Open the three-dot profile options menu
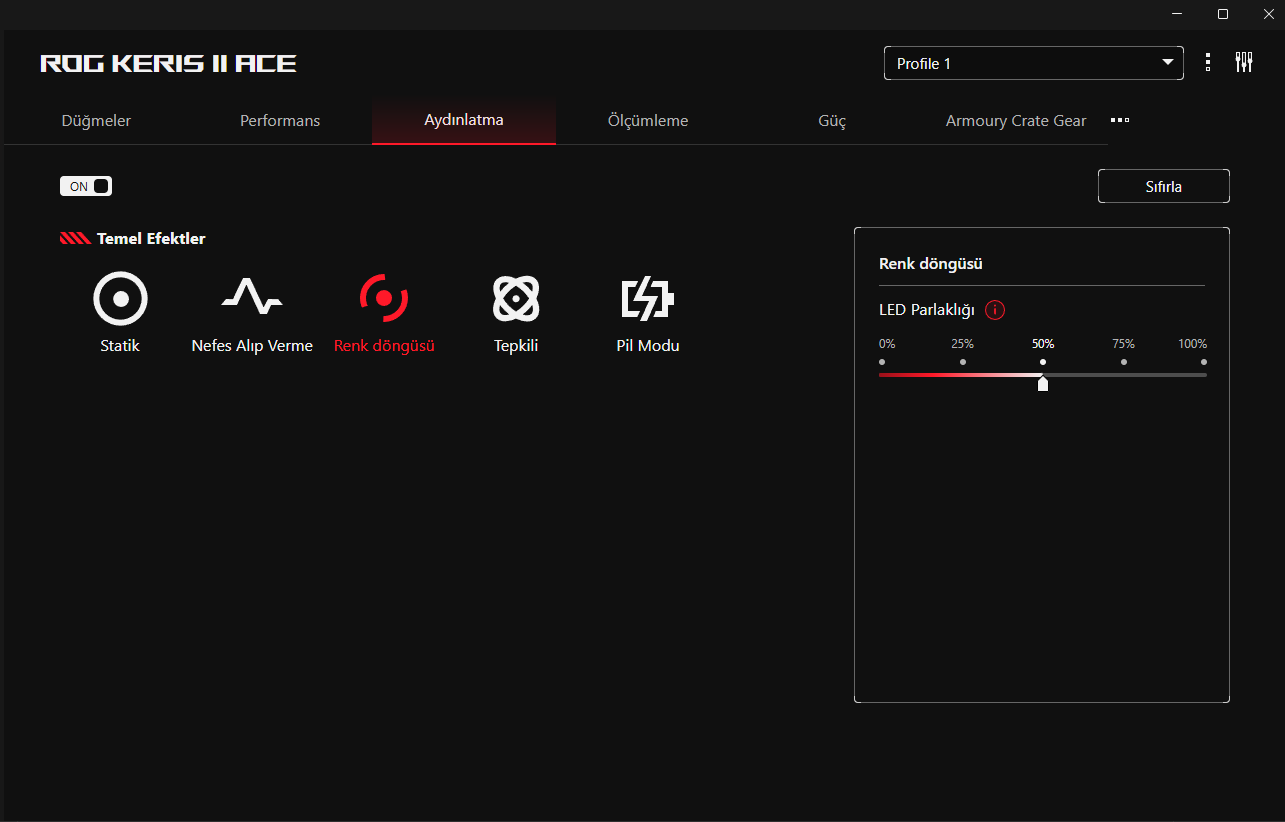 tap(1208, 63)
